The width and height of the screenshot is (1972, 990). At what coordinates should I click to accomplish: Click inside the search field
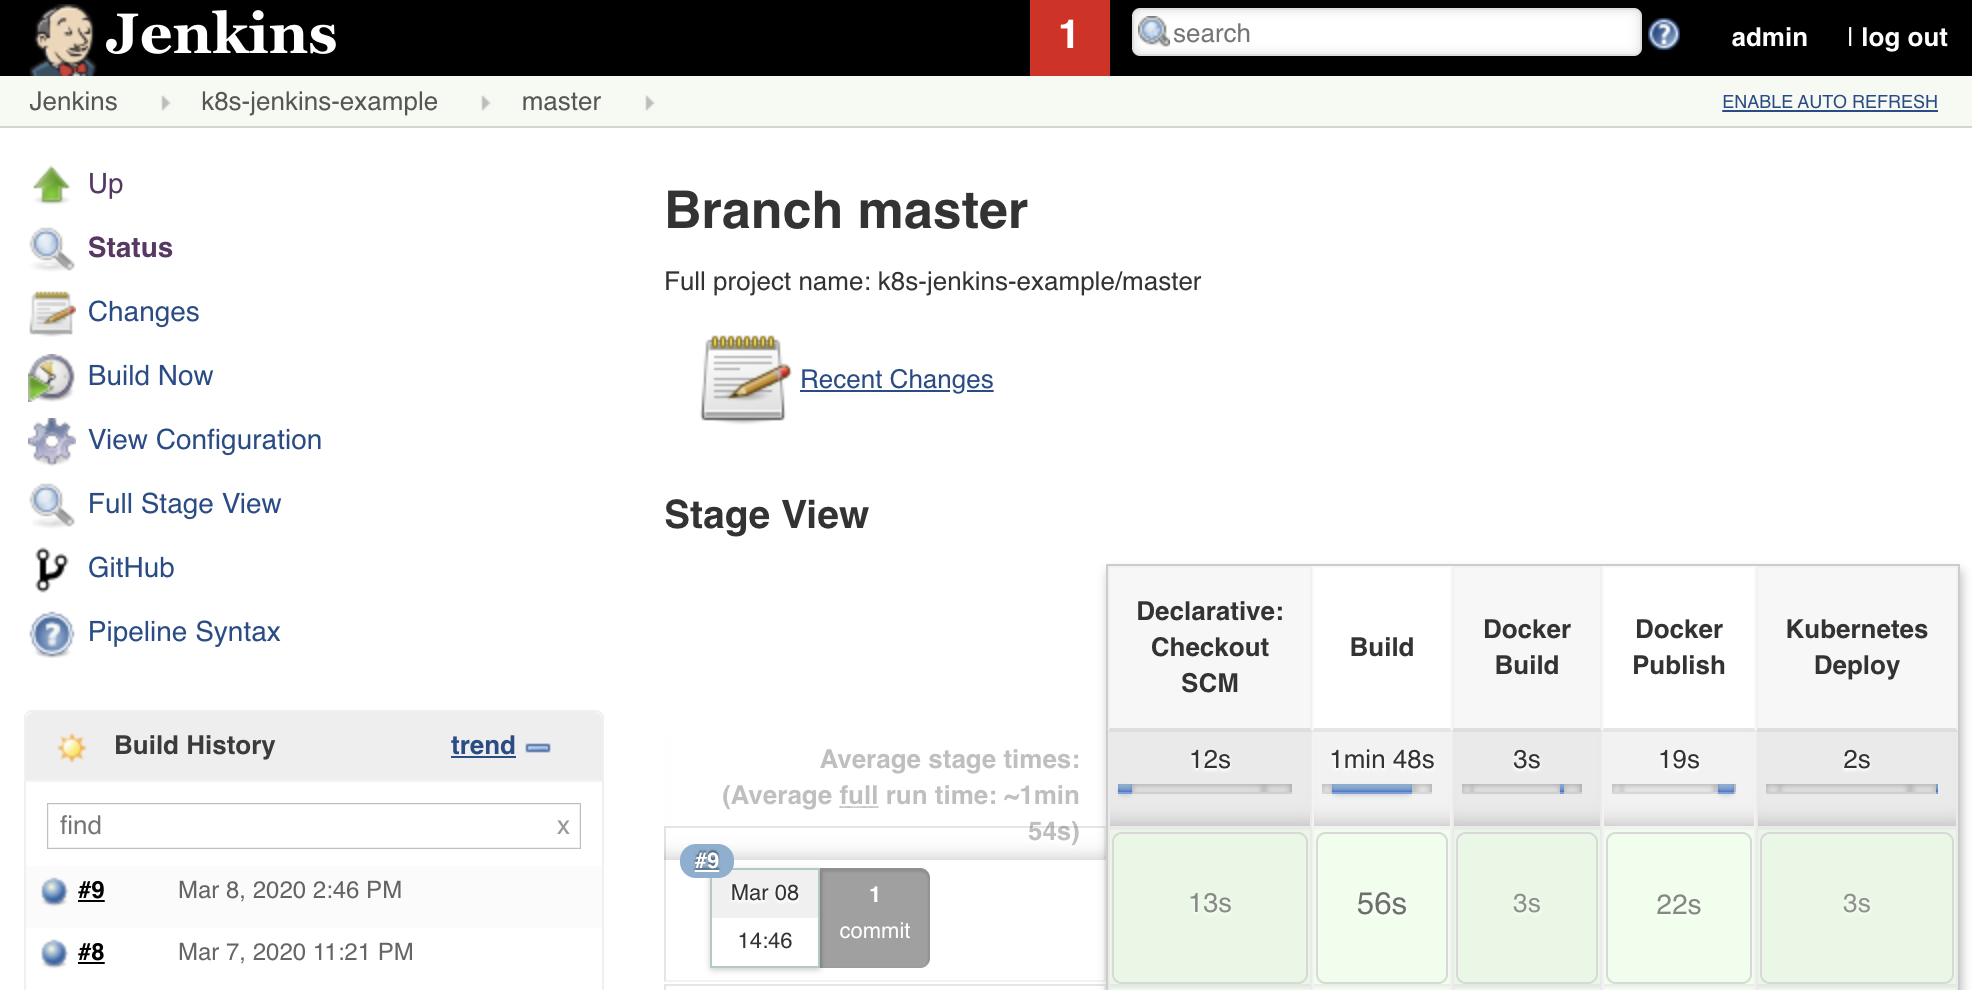tap(1385, 33)
